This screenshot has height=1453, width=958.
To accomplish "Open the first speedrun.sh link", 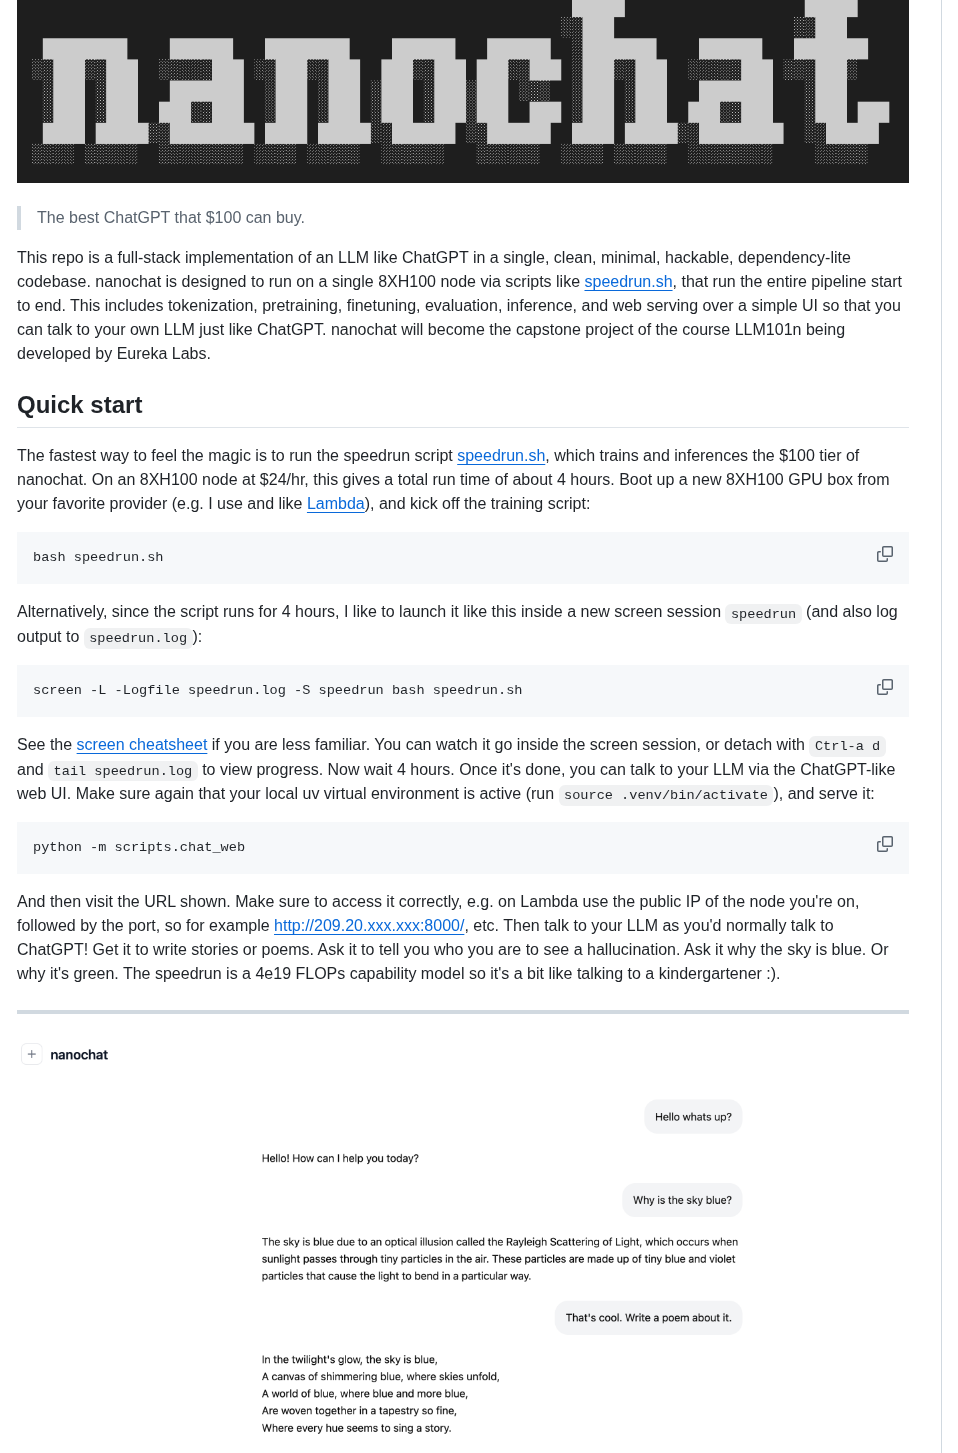I will coord(627,282).
